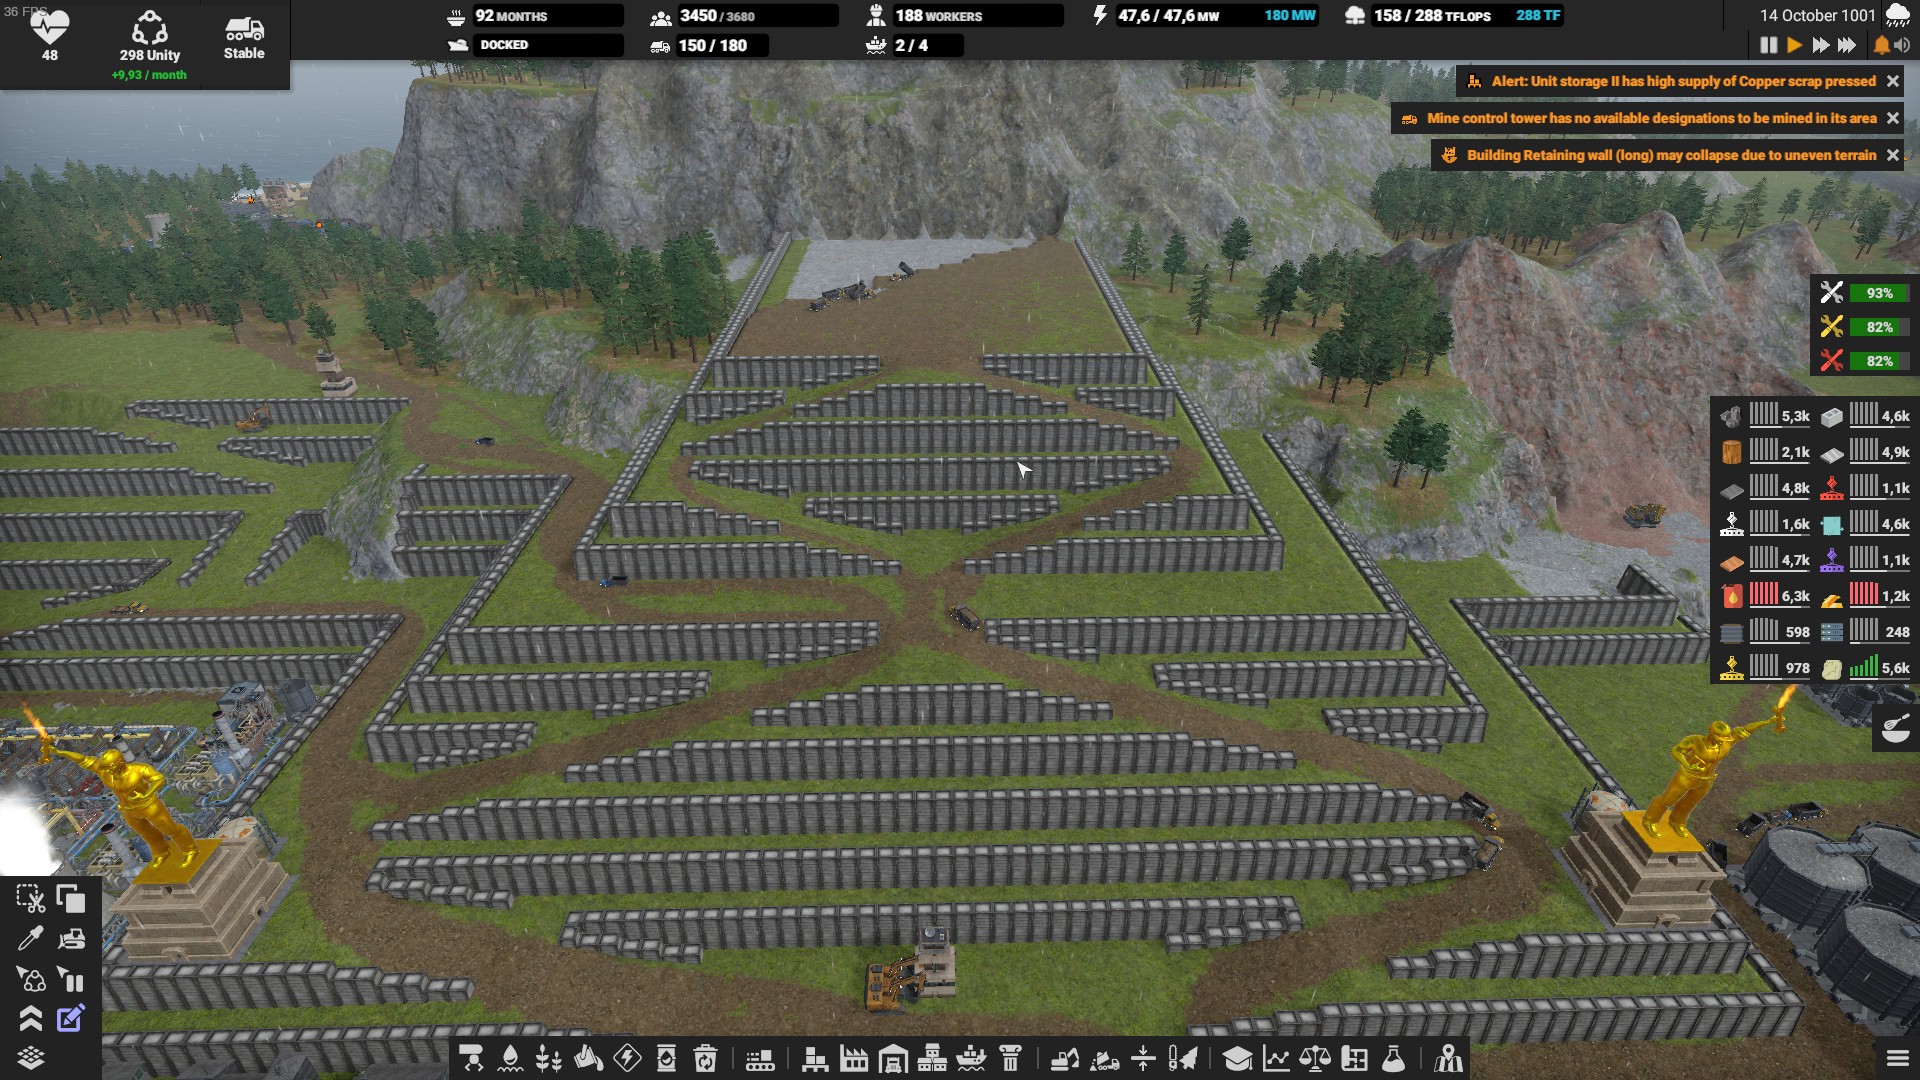Open the metallurgy smelting build category

588,1058
